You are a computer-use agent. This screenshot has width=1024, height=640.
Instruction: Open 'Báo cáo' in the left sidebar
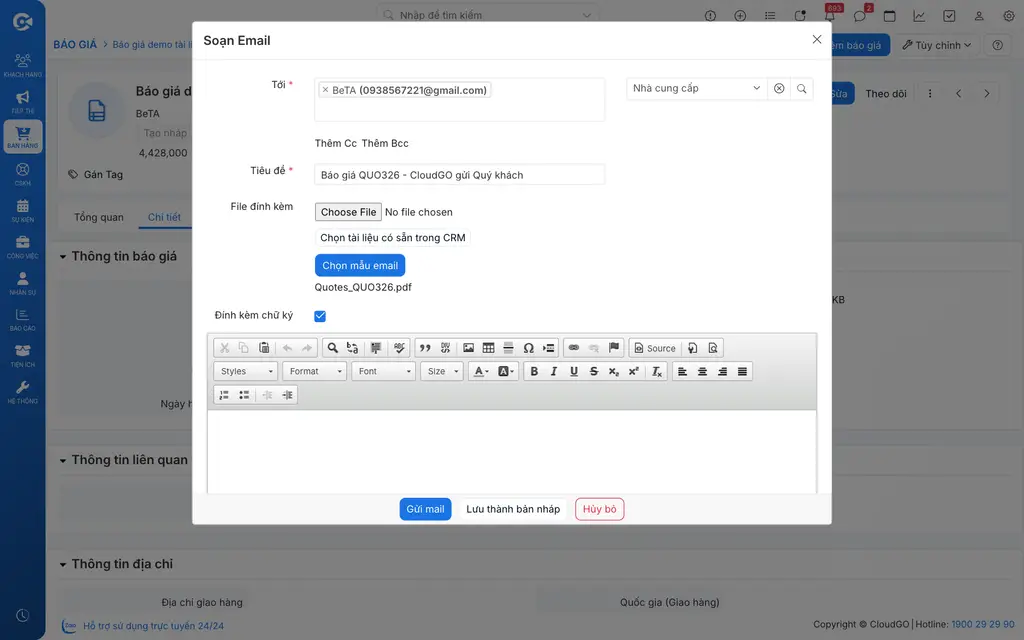coord(23,319)
